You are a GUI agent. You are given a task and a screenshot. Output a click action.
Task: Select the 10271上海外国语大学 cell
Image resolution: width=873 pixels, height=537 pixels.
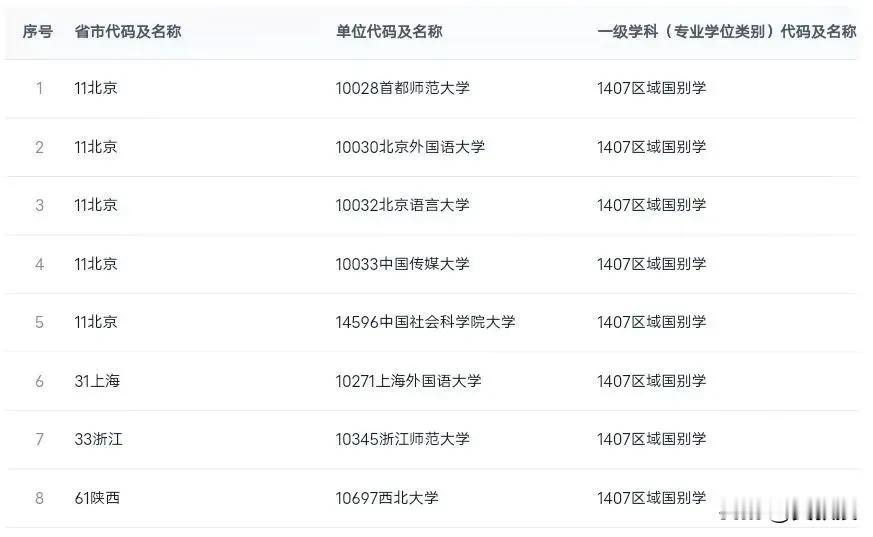pos(408,381)
